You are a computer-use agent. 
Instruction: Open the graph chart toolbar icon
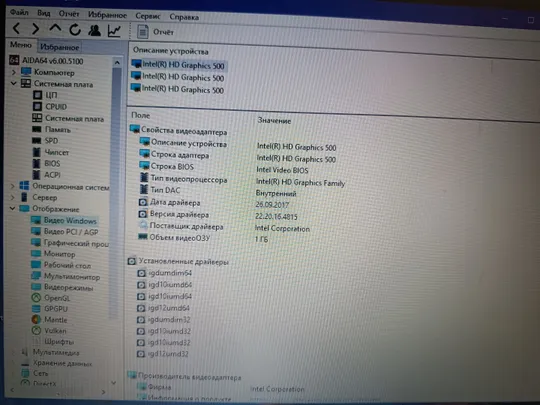coord(114,31)
